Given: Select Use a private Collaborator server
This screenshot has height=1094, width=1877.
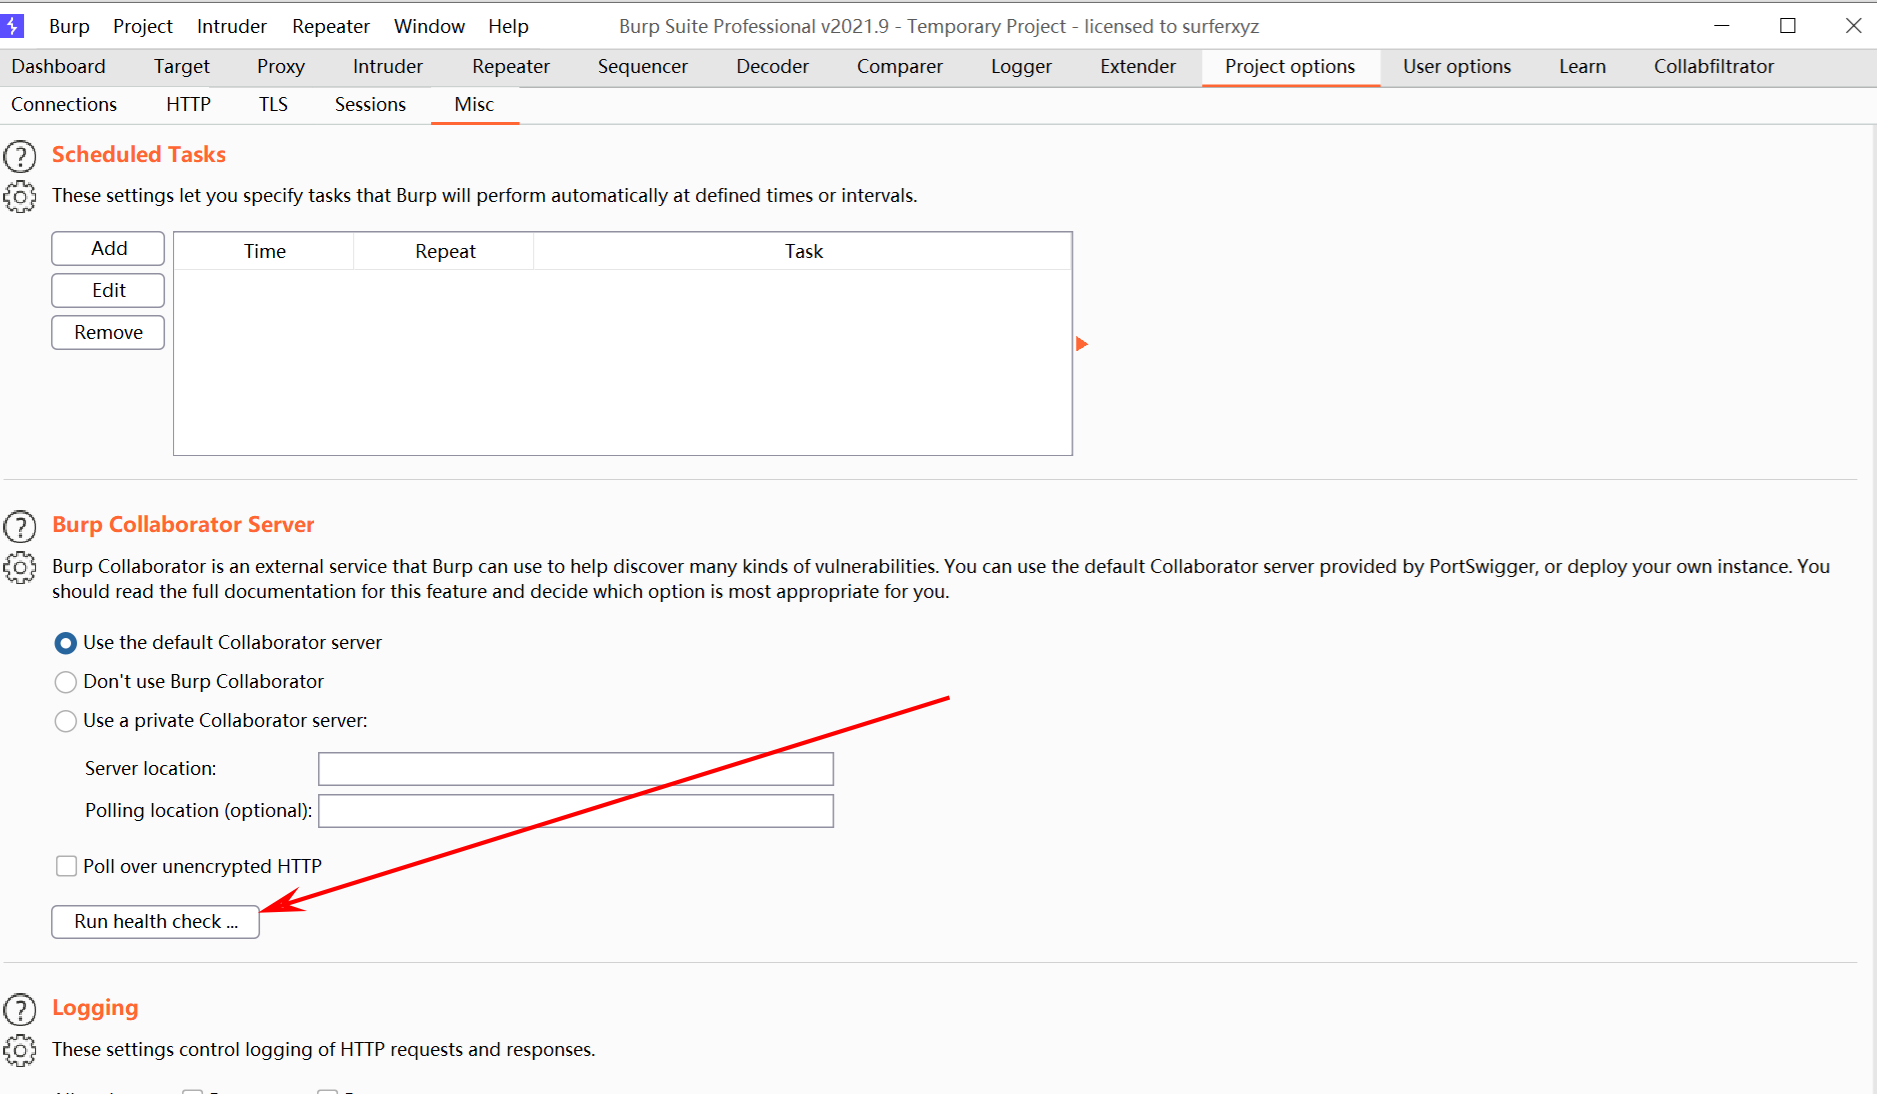Looking at the screenshot, I should [x=66, y=721].
